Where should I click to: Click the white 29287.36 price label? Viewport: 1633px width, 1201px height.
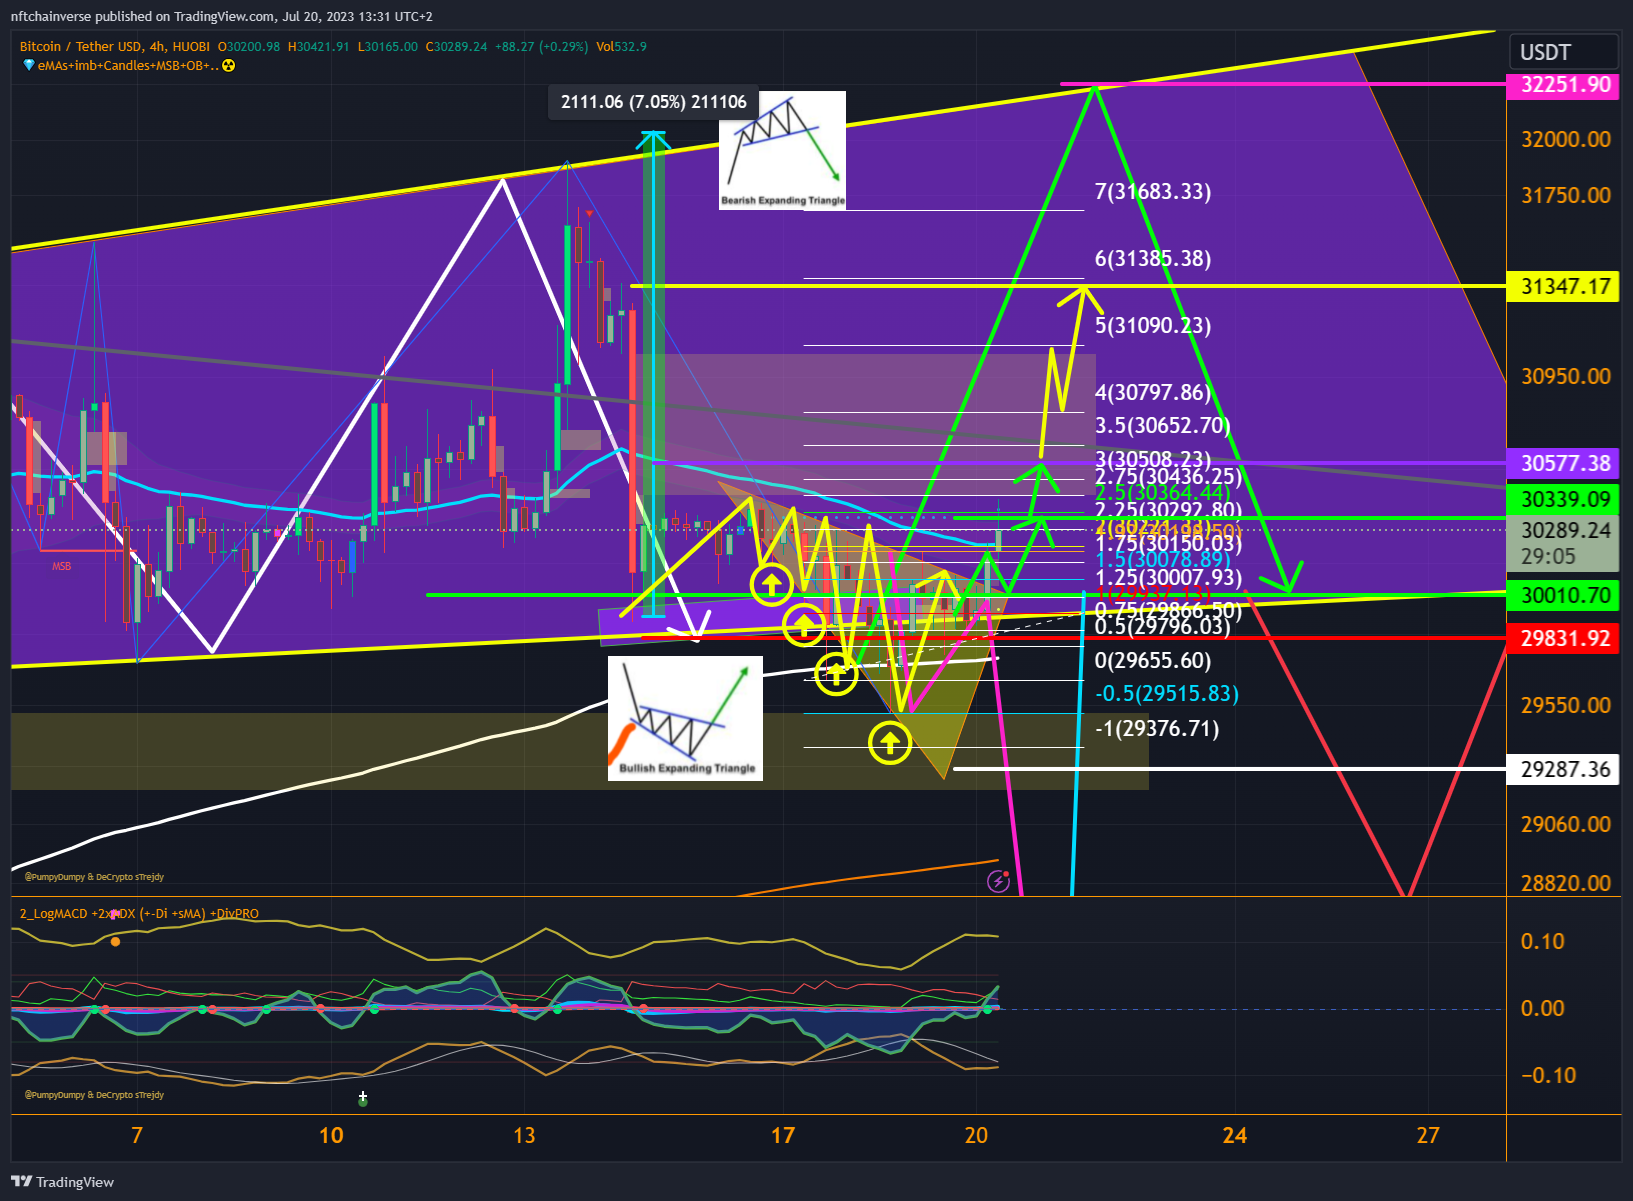point(1563,770)
